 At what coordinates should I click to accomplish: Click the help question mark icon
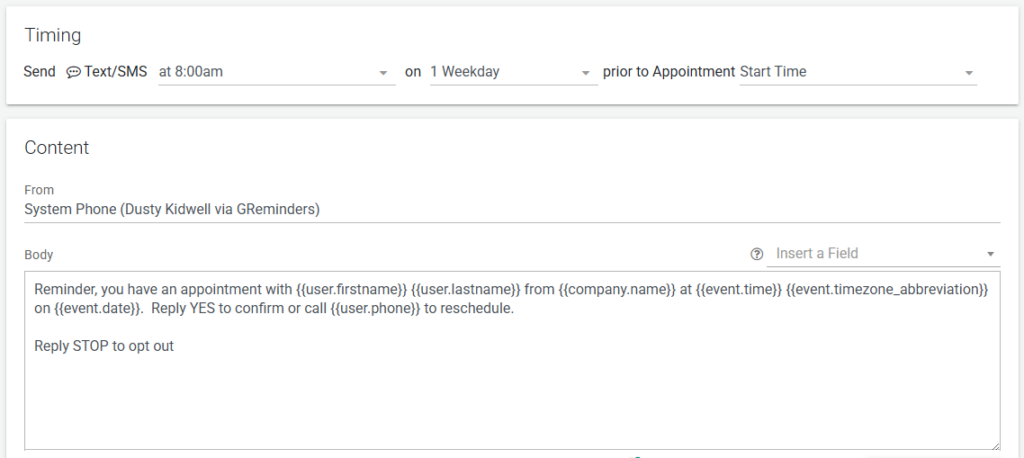point(756,254)
